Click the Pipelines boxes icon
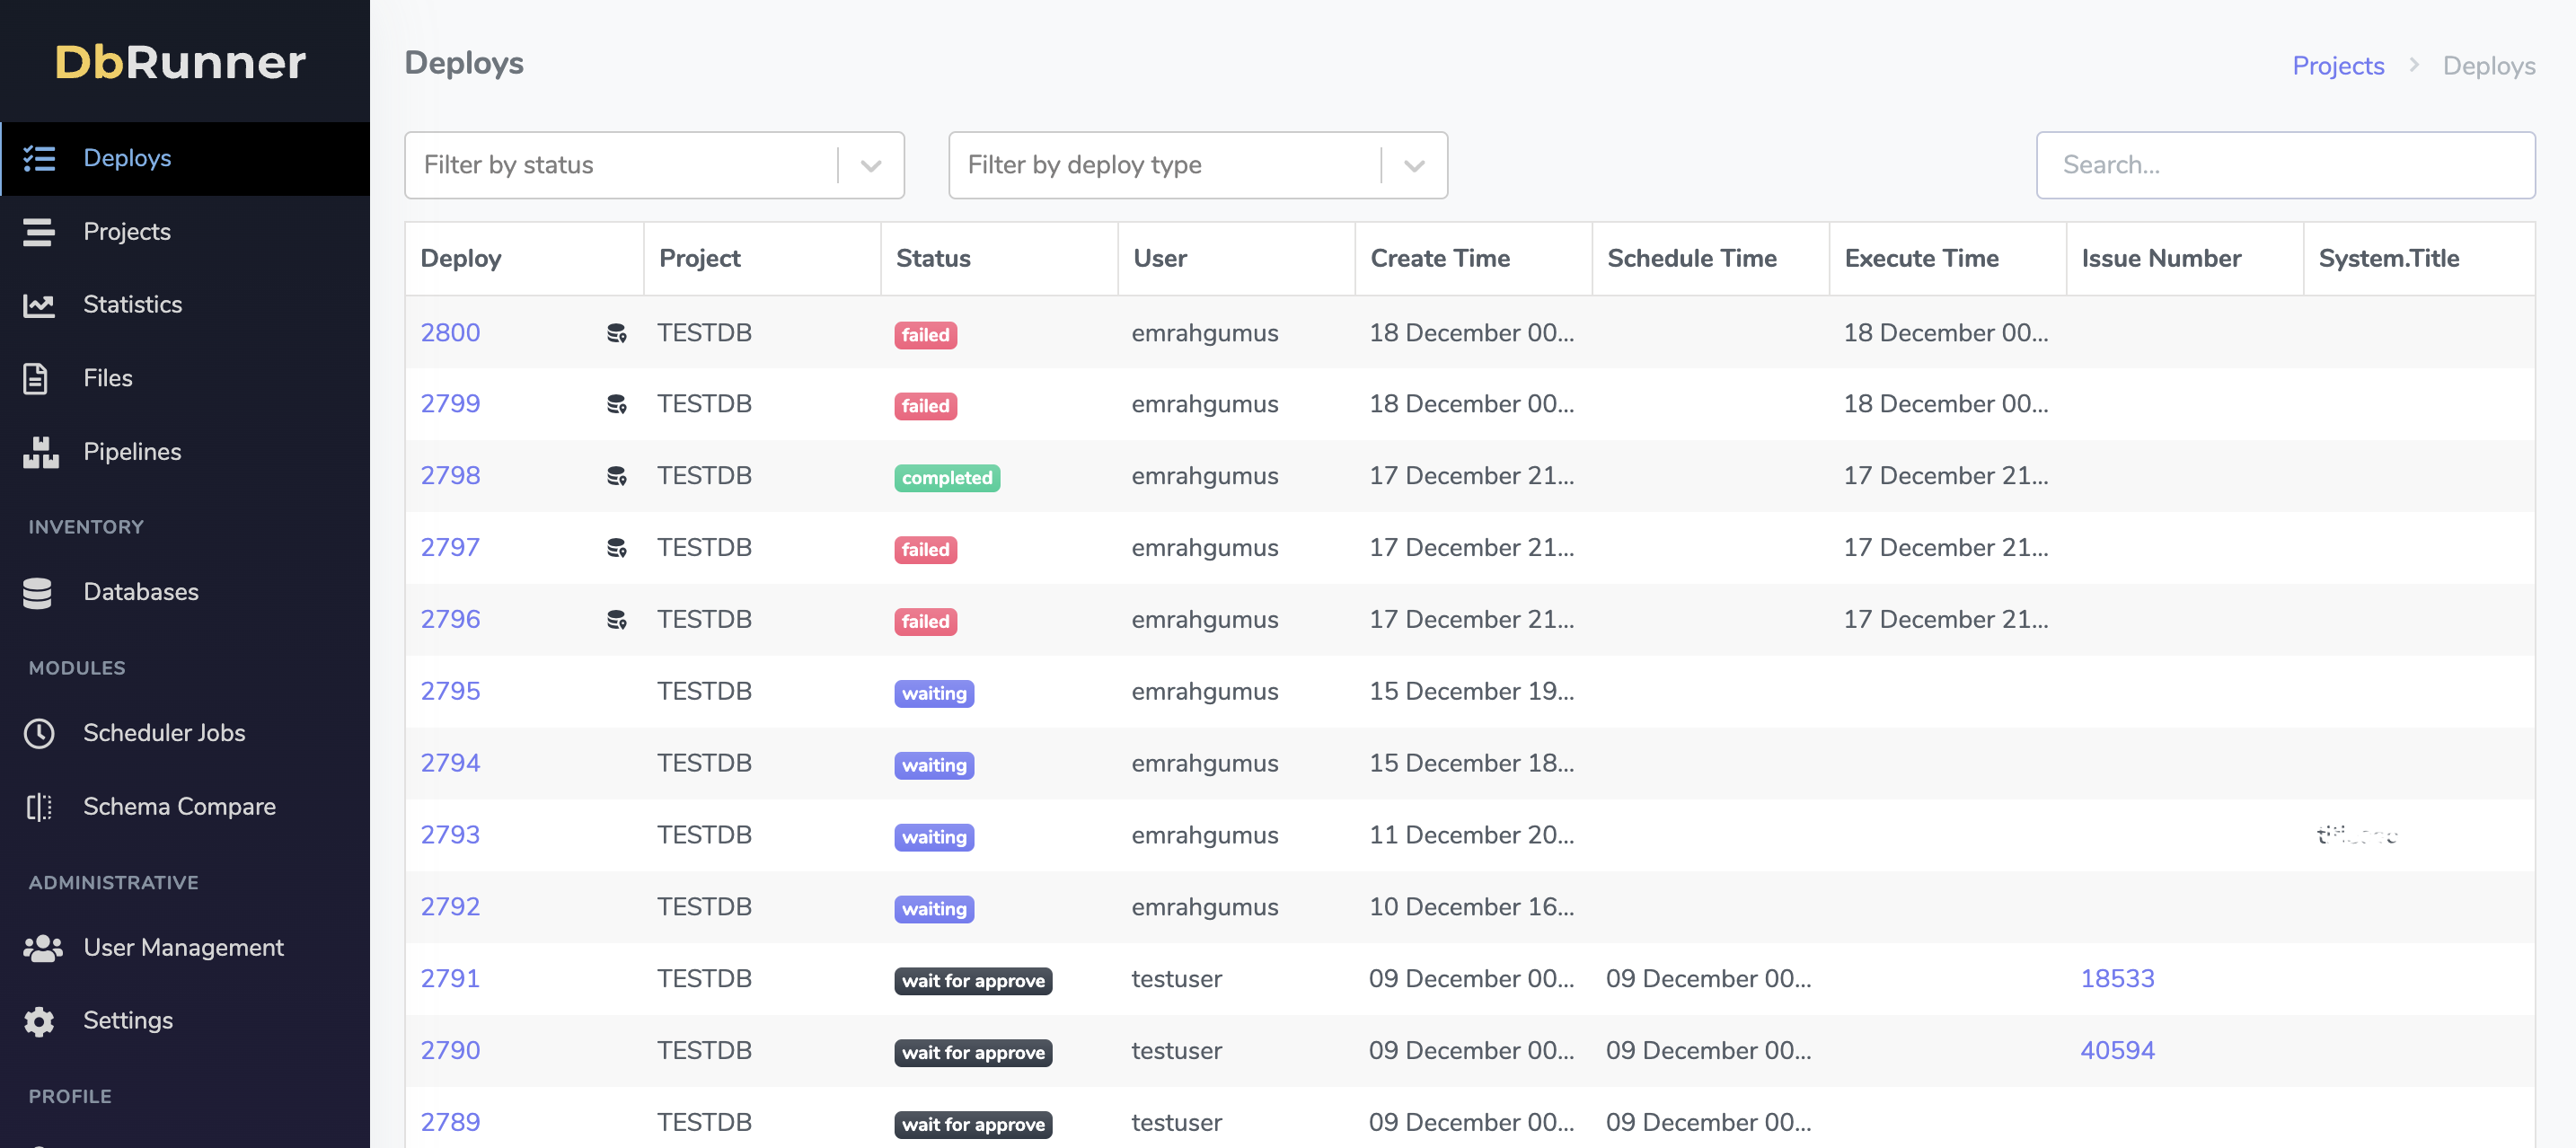Image resolution: width=2576 pixels, height=1148 pixels. (40, 452)
